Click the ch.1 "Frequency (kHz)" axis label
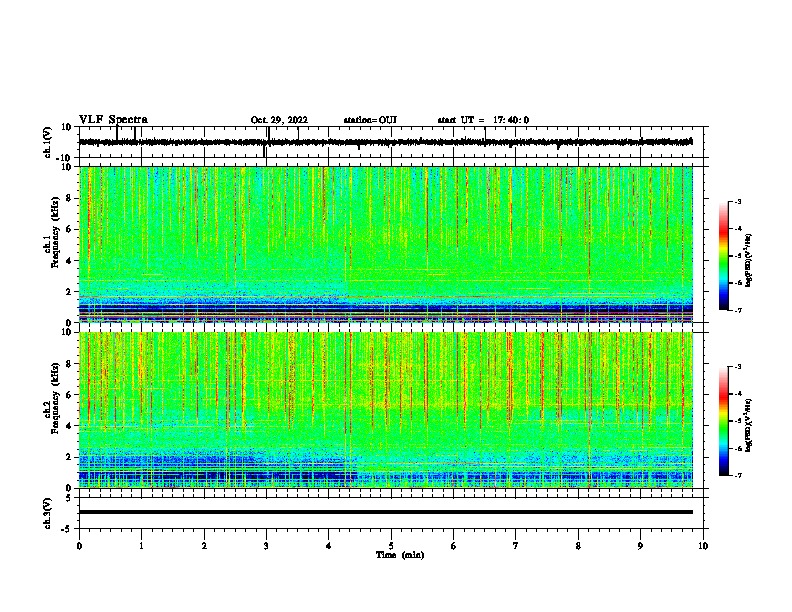Screen dimensions: 792x612 55,232
